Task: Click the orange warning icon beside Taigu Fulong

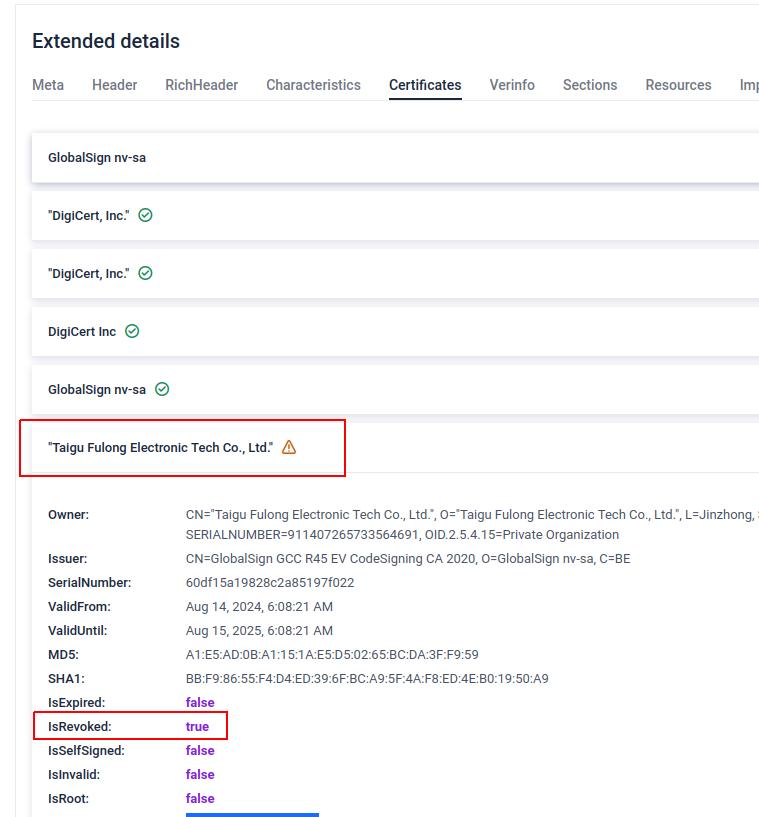Action: point(289,447)
